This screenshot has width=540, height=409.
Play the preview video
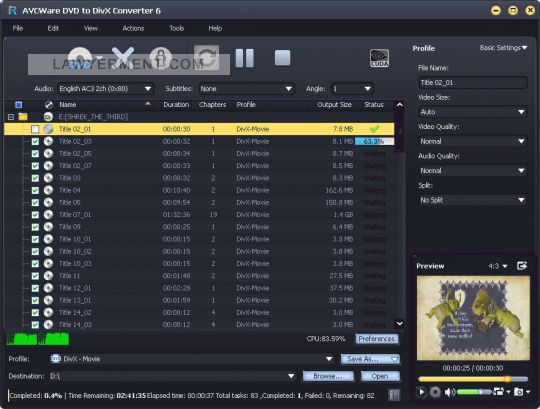tap(422, 392)
